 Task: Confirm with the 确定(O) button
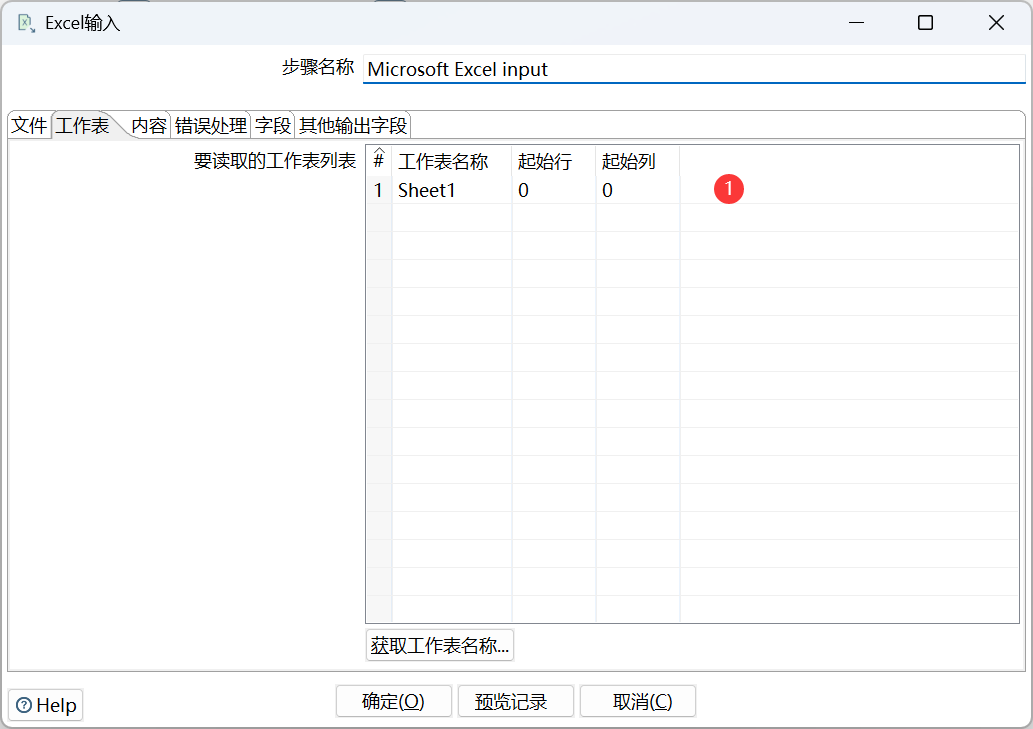(393, 701)
